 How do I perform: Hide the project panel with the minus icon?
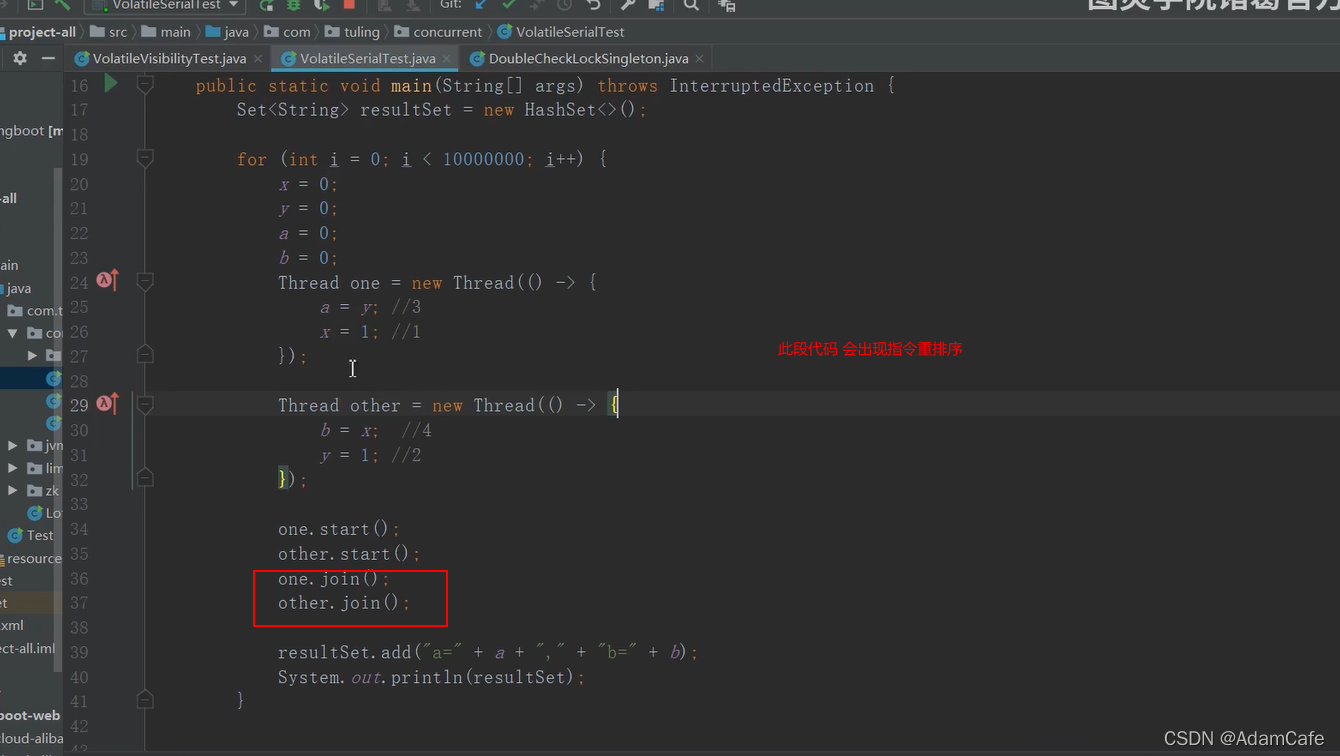[x=48, y=58]
